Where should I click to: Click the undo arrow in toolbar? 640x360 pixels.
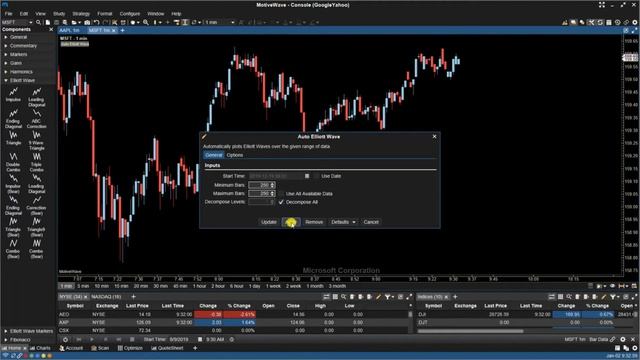[96, 22]
